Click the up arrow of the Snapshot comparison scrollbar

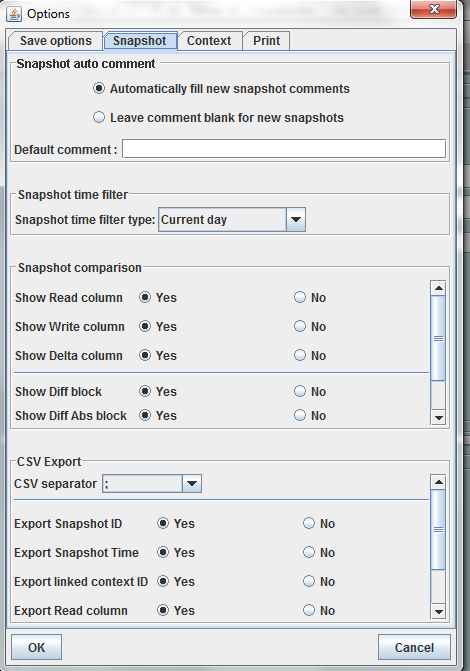(x=438, y=288)
